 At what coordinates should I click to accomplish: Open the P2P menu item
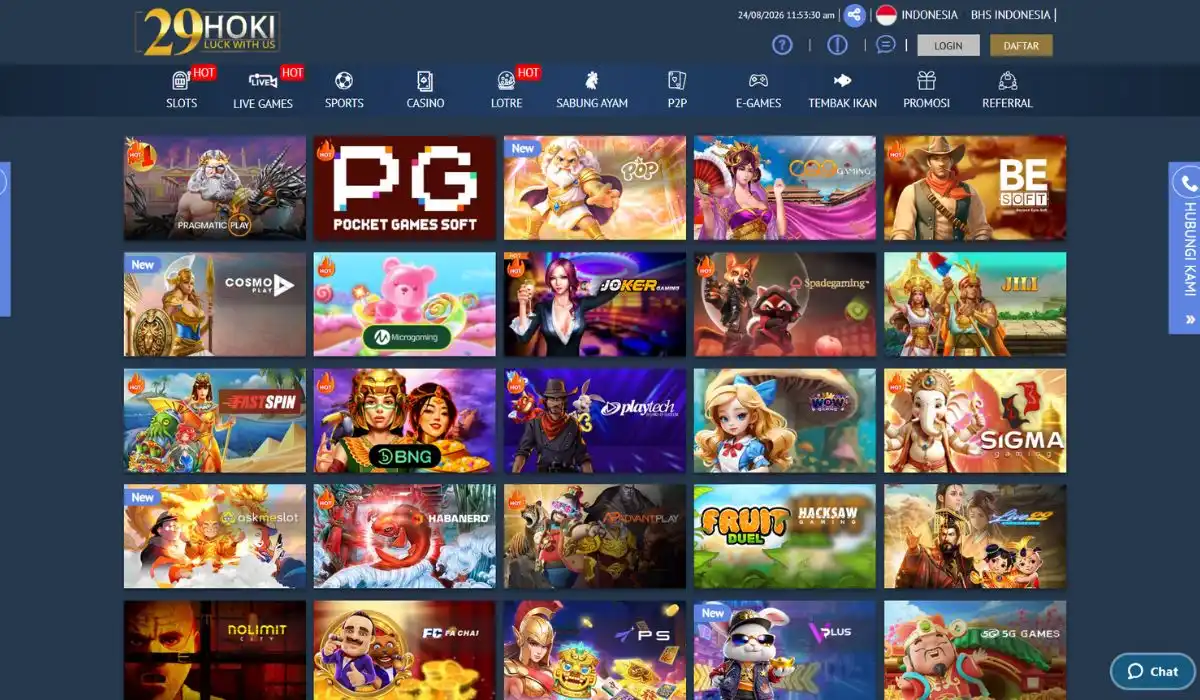(x=677, y=90)
